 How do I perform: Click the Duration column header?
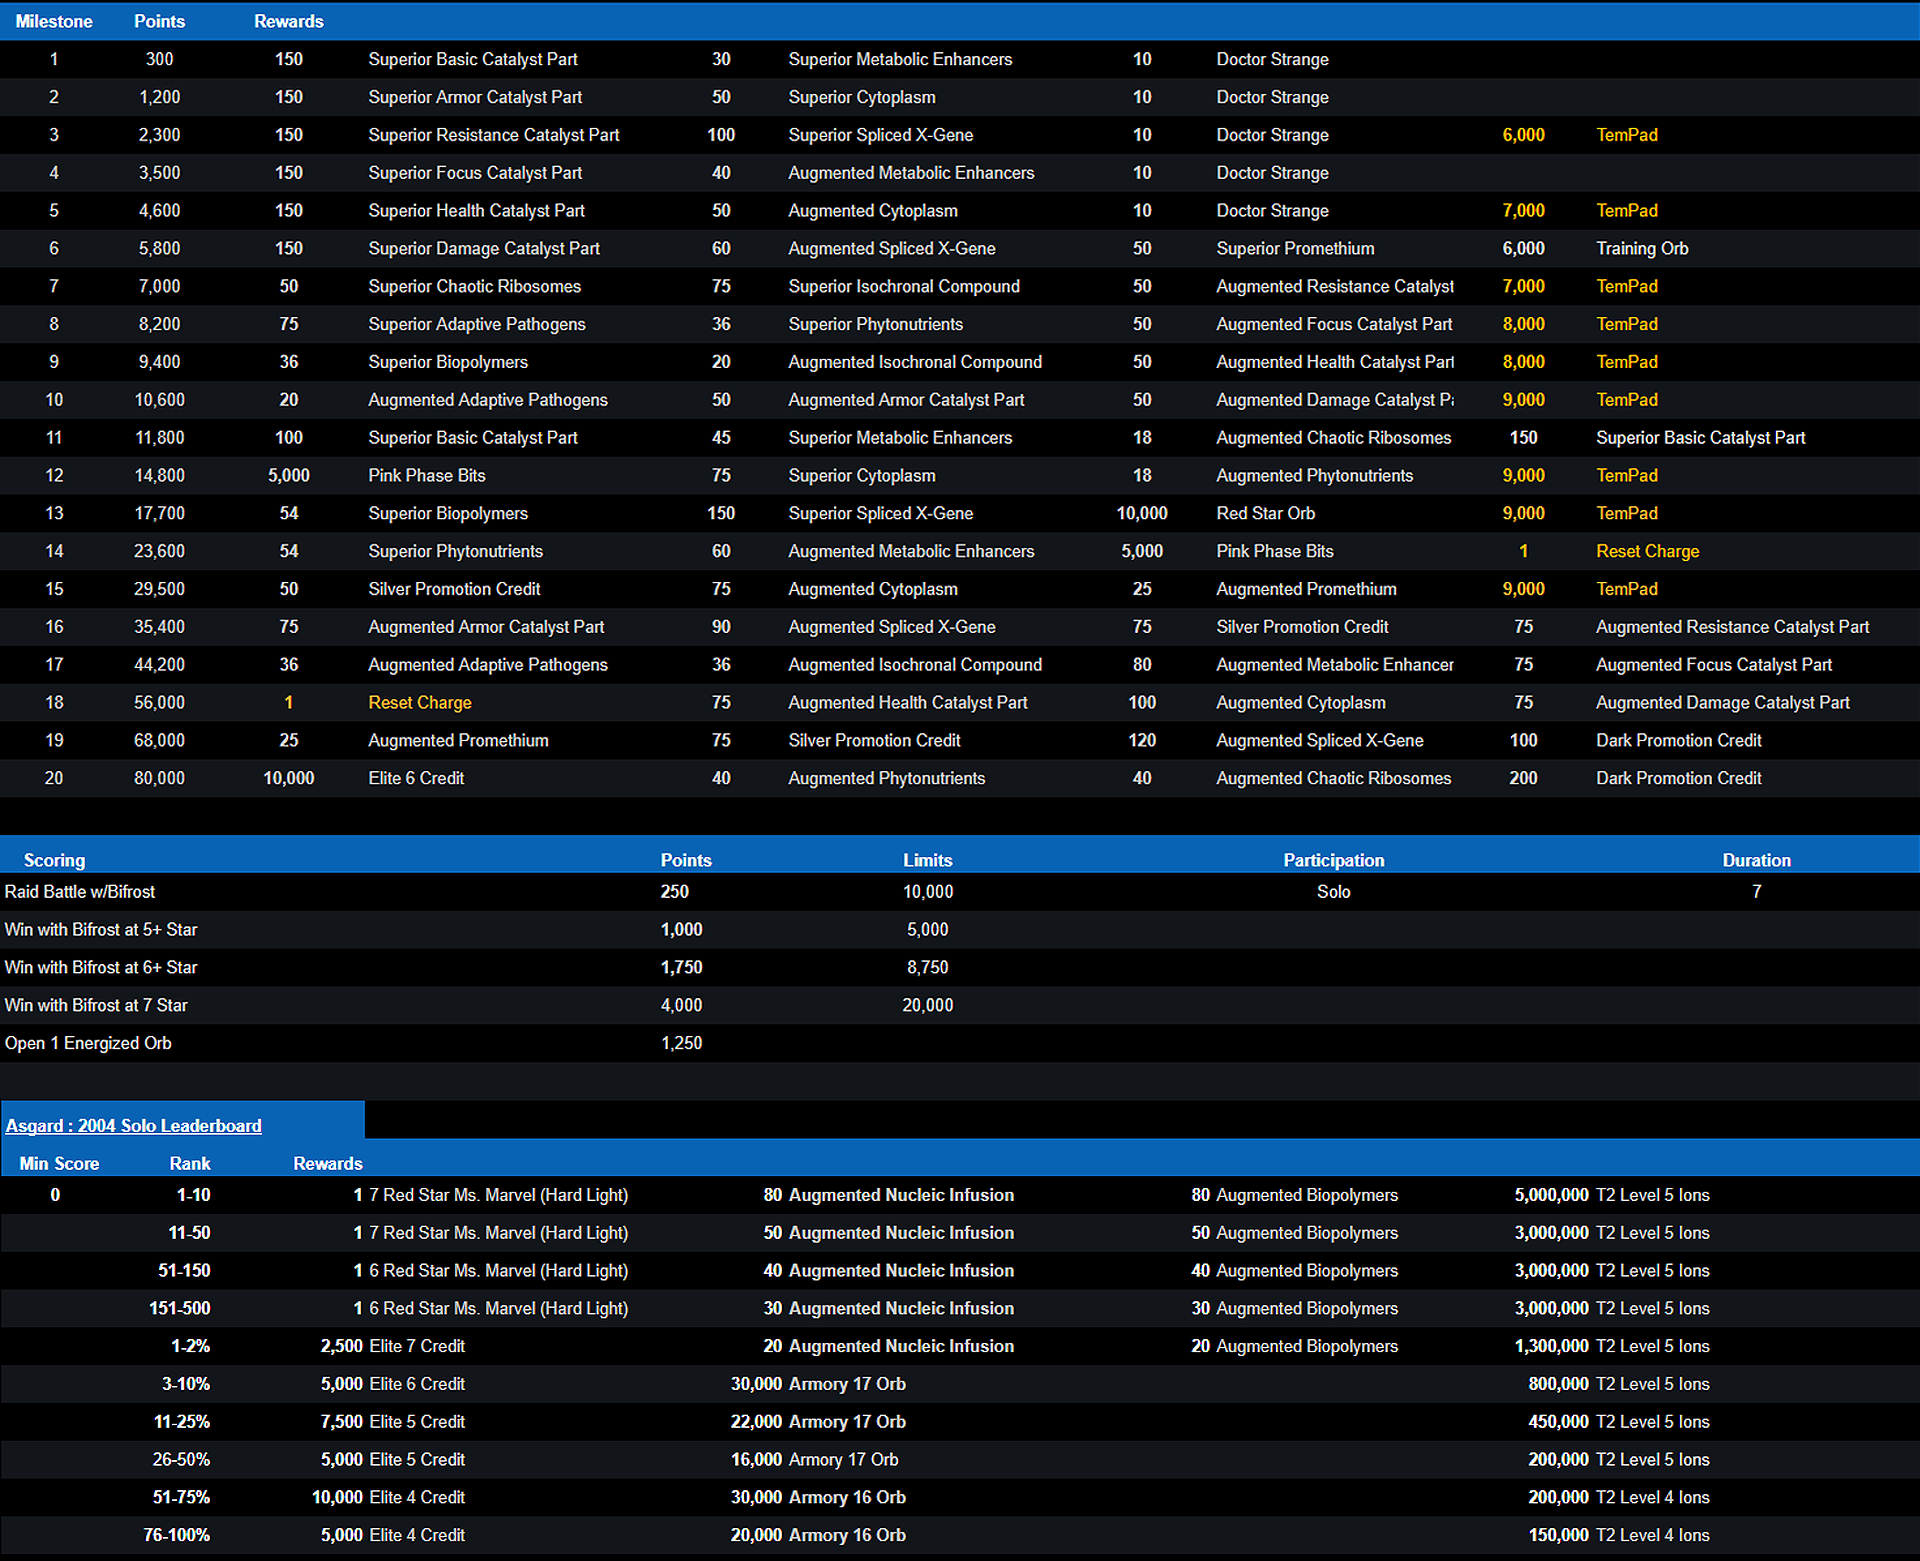coord(1756,860)
